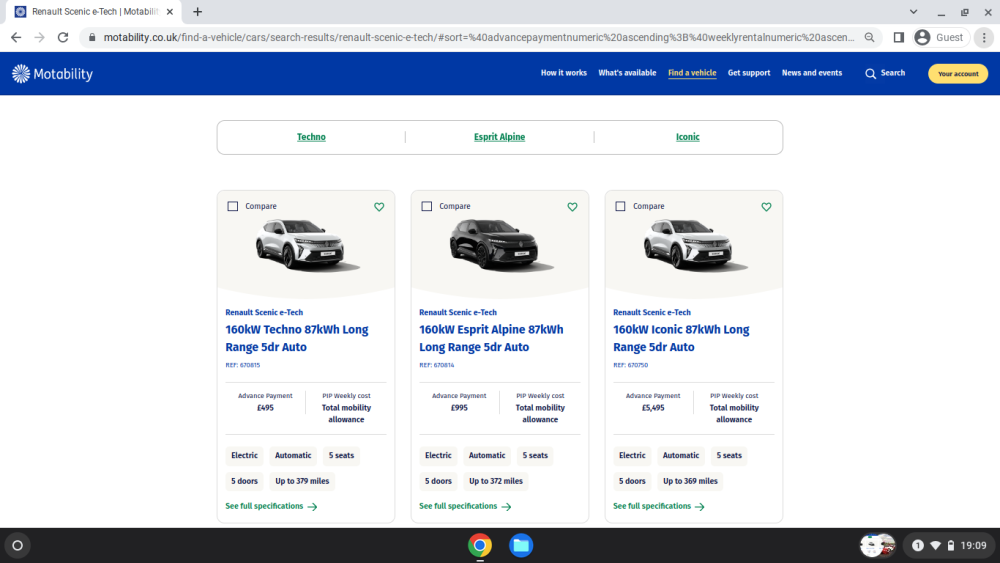Click the Up to 379 miles tag
The height and width of the screenshot is (563, 1000).
(x=302, y=481)
